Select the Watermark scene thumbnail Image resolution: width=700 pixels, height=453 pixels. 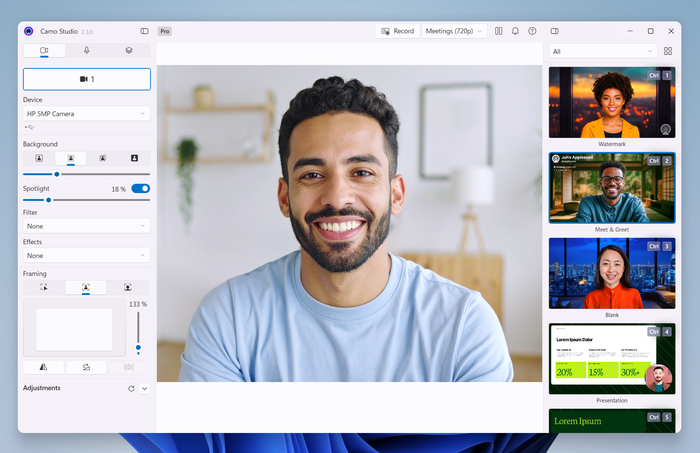coord(612,102)
